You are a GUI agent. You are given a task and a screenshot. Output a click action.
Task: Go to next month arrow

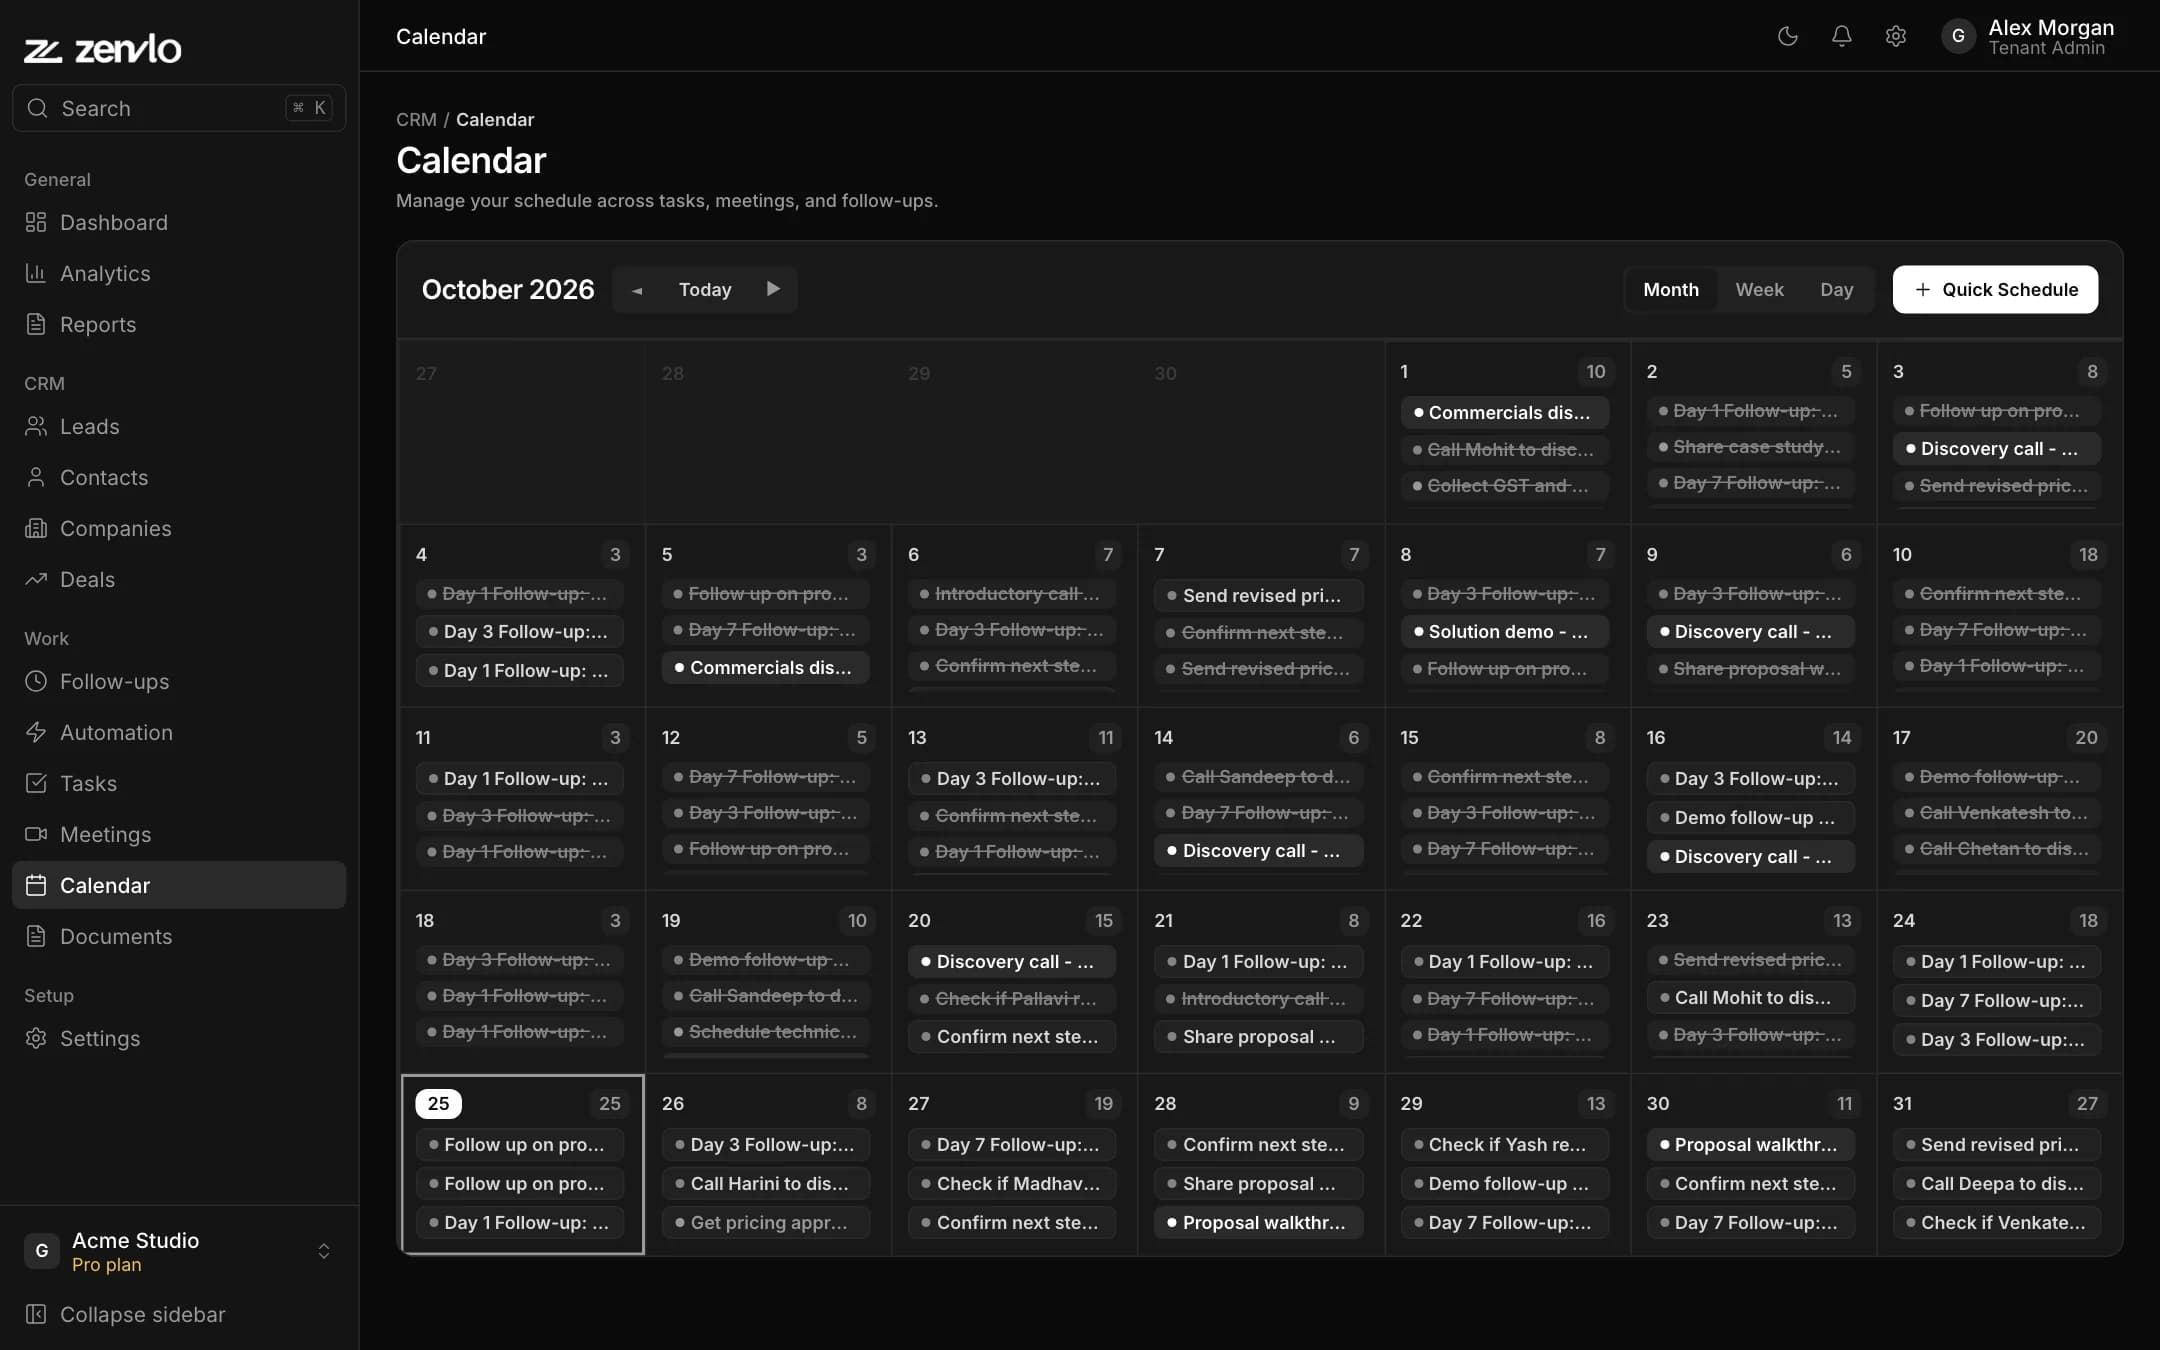(x=773, y=289)
